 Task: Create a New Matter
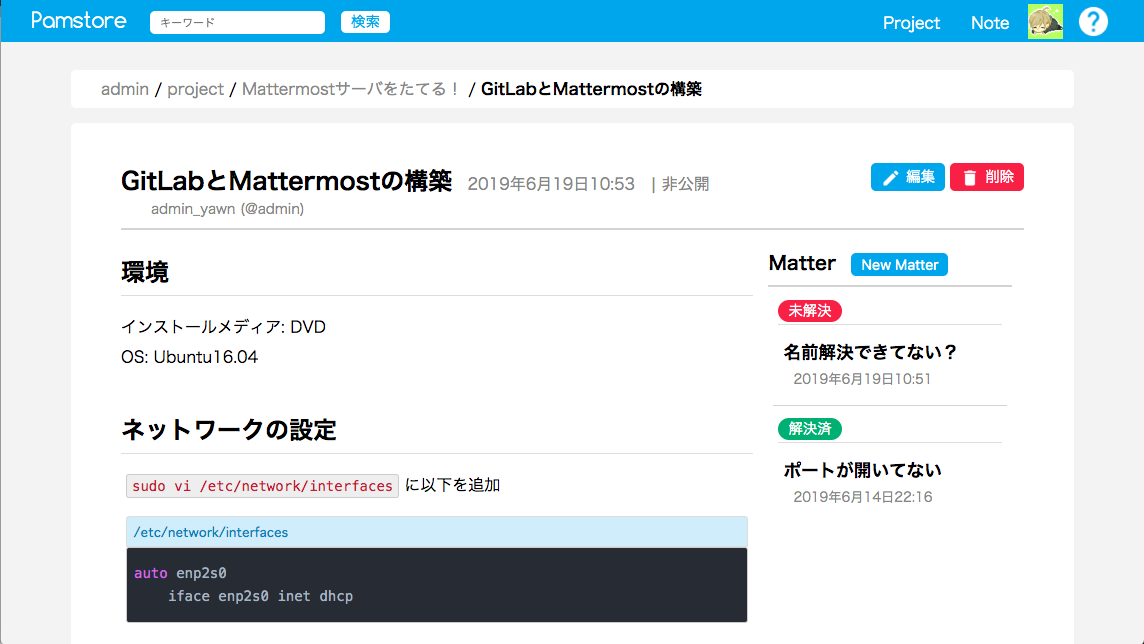pos(899,265)
